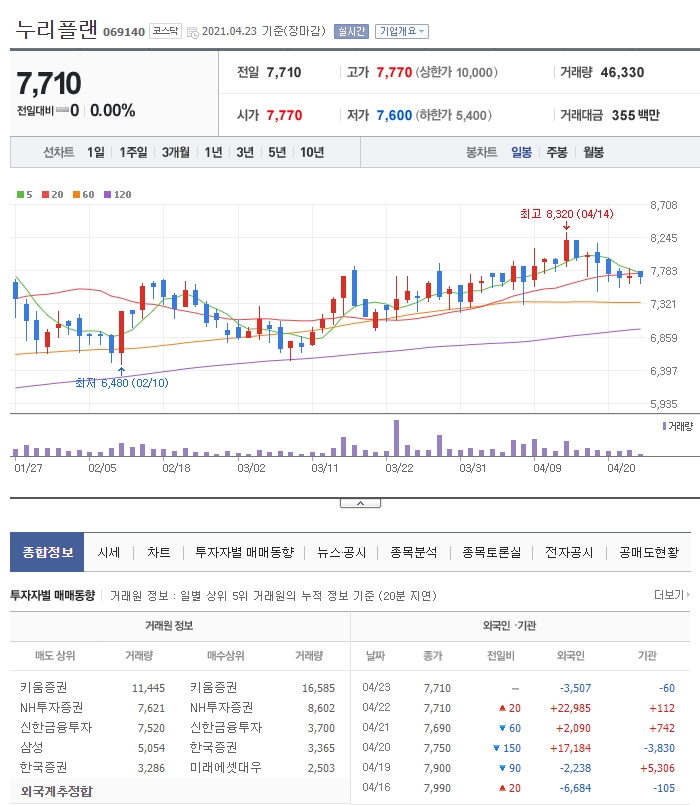Switch to the 월봉 monthly candle chart
Screen dimensions: 700x805
[593, 152]
